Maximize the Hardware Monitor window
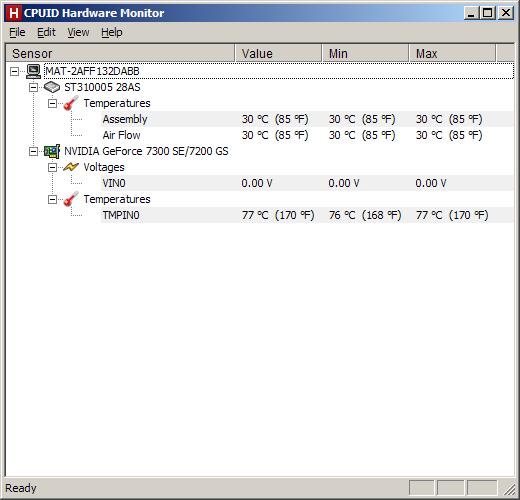 pos(487,13)
